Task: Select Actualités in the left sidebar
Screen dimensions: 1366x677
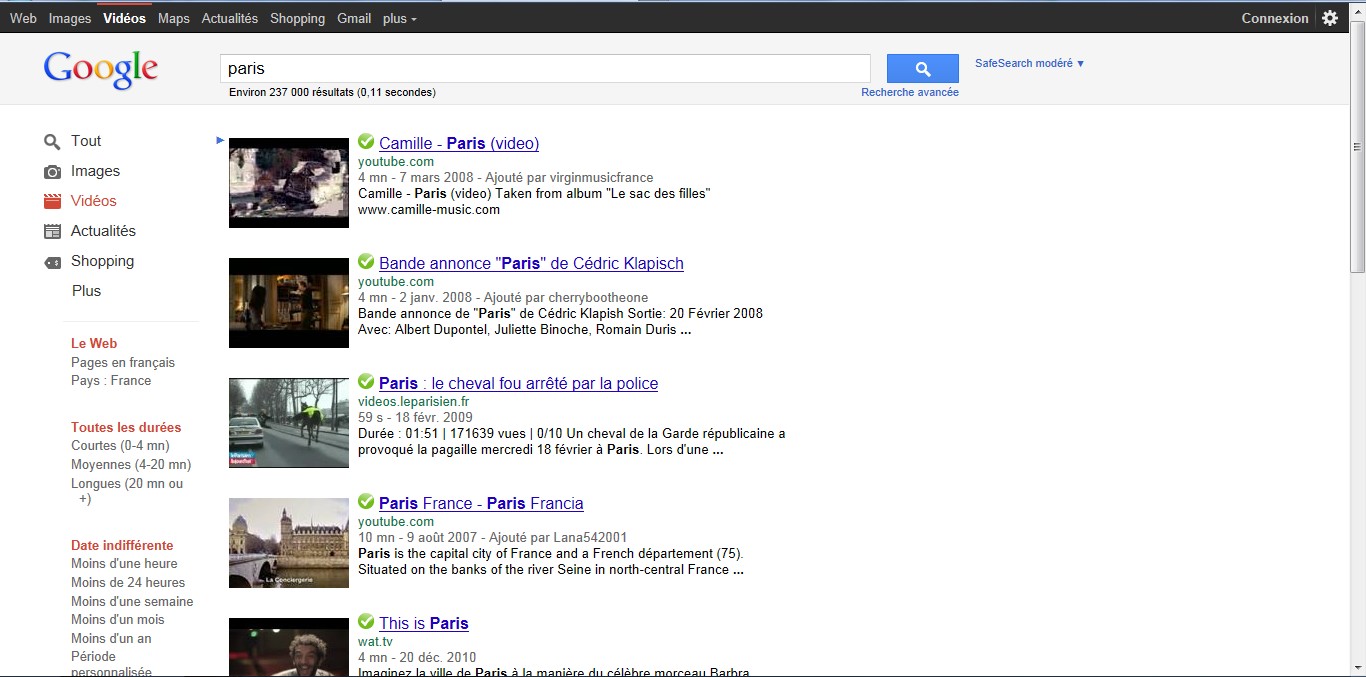Action: click(x=103, y=231)
